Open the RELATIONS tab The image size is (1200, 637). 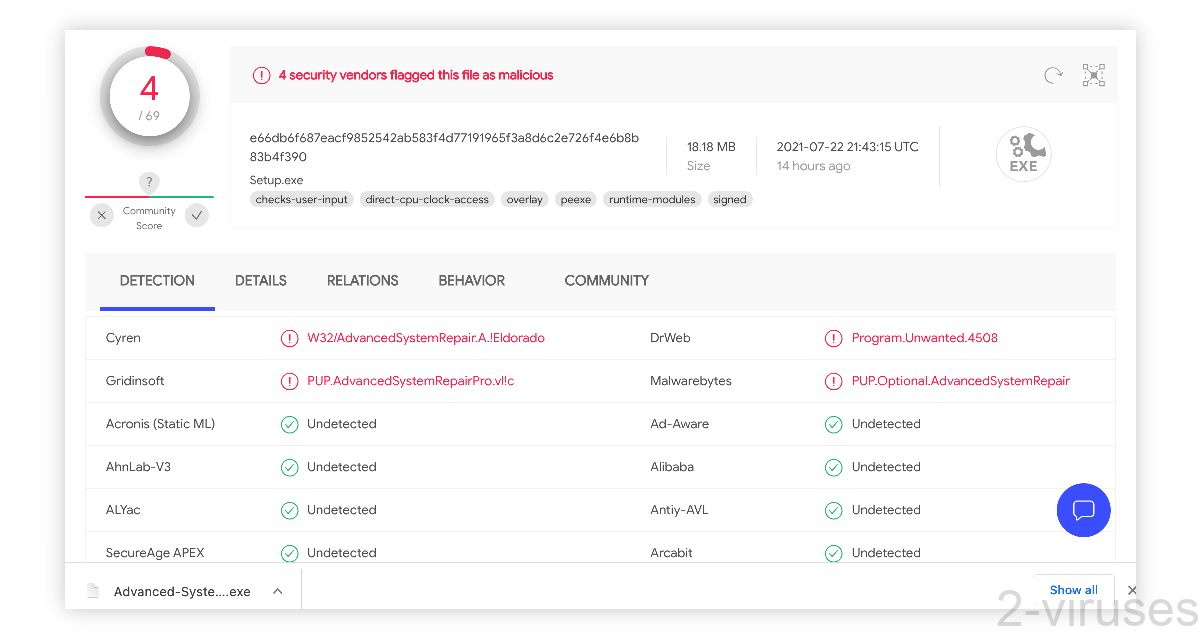pos(363,281)
